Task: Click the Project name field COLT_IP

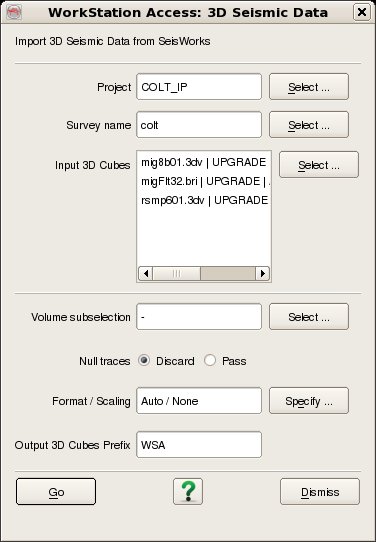Action: (x=199, y=87)
